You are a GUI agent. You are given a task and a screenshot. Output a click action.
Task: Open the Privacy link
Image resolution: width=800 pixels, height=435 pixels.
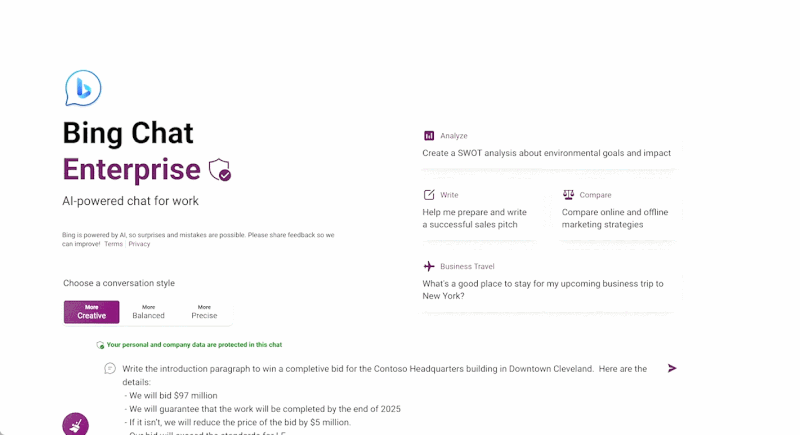pos(139,244)
